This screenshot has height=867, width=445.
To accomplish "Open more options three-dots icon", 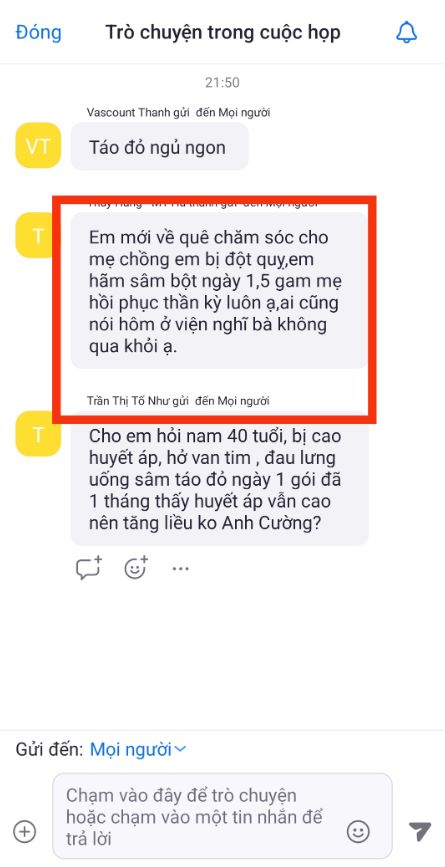I will pyautogui.click(x=181, y=568).
